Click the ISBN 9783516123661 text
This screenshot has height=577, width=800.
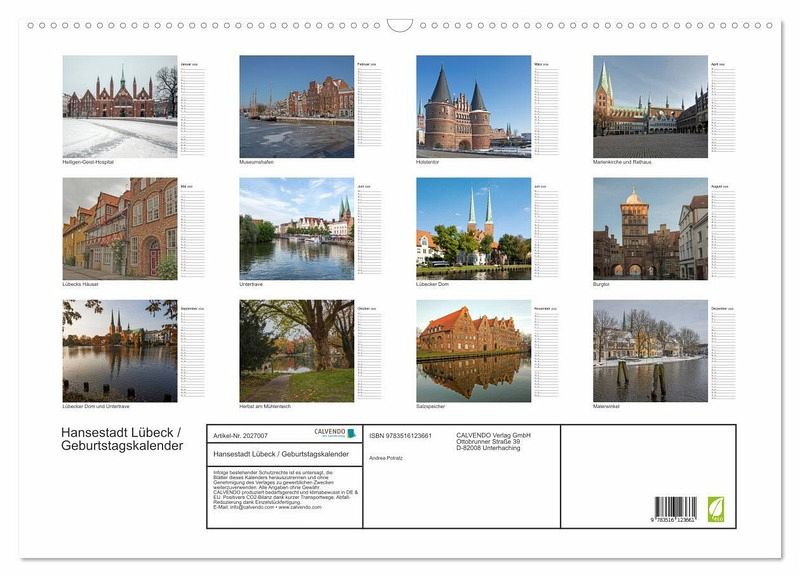400,436
